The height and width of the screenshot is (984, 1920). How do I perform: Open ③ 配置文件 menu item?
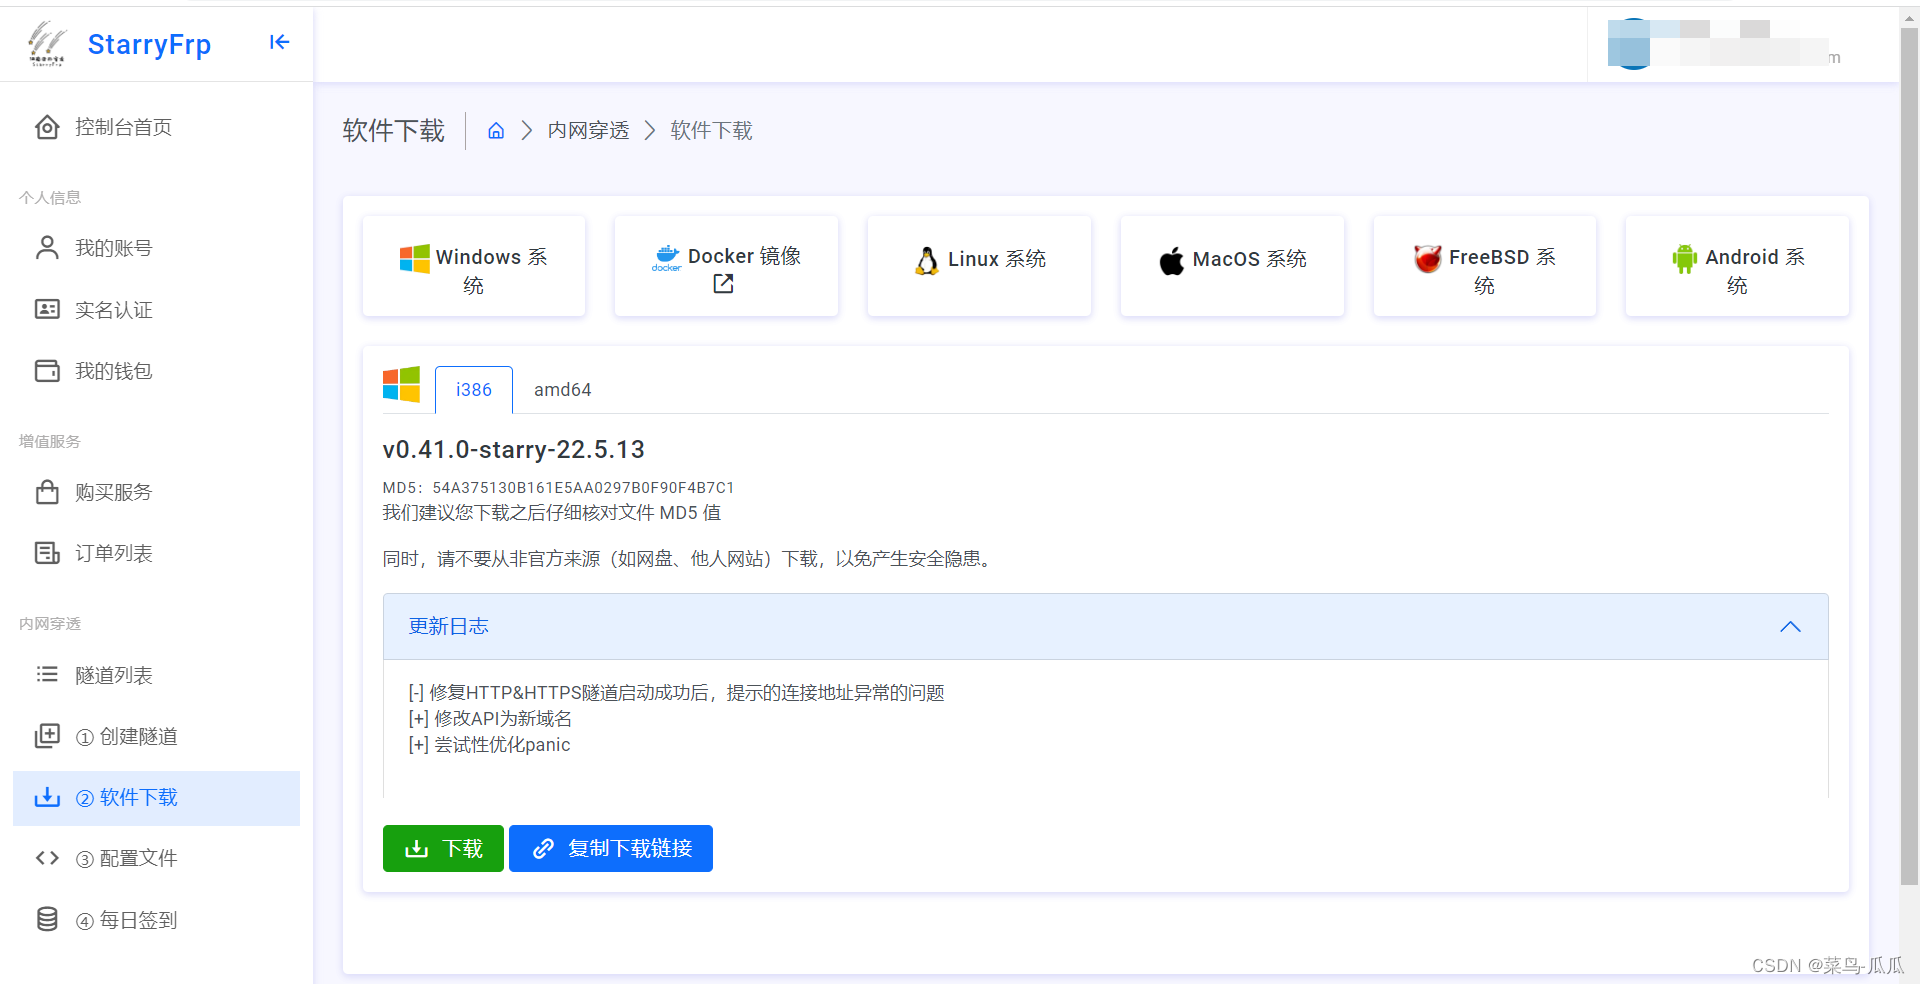pos(156,858)
